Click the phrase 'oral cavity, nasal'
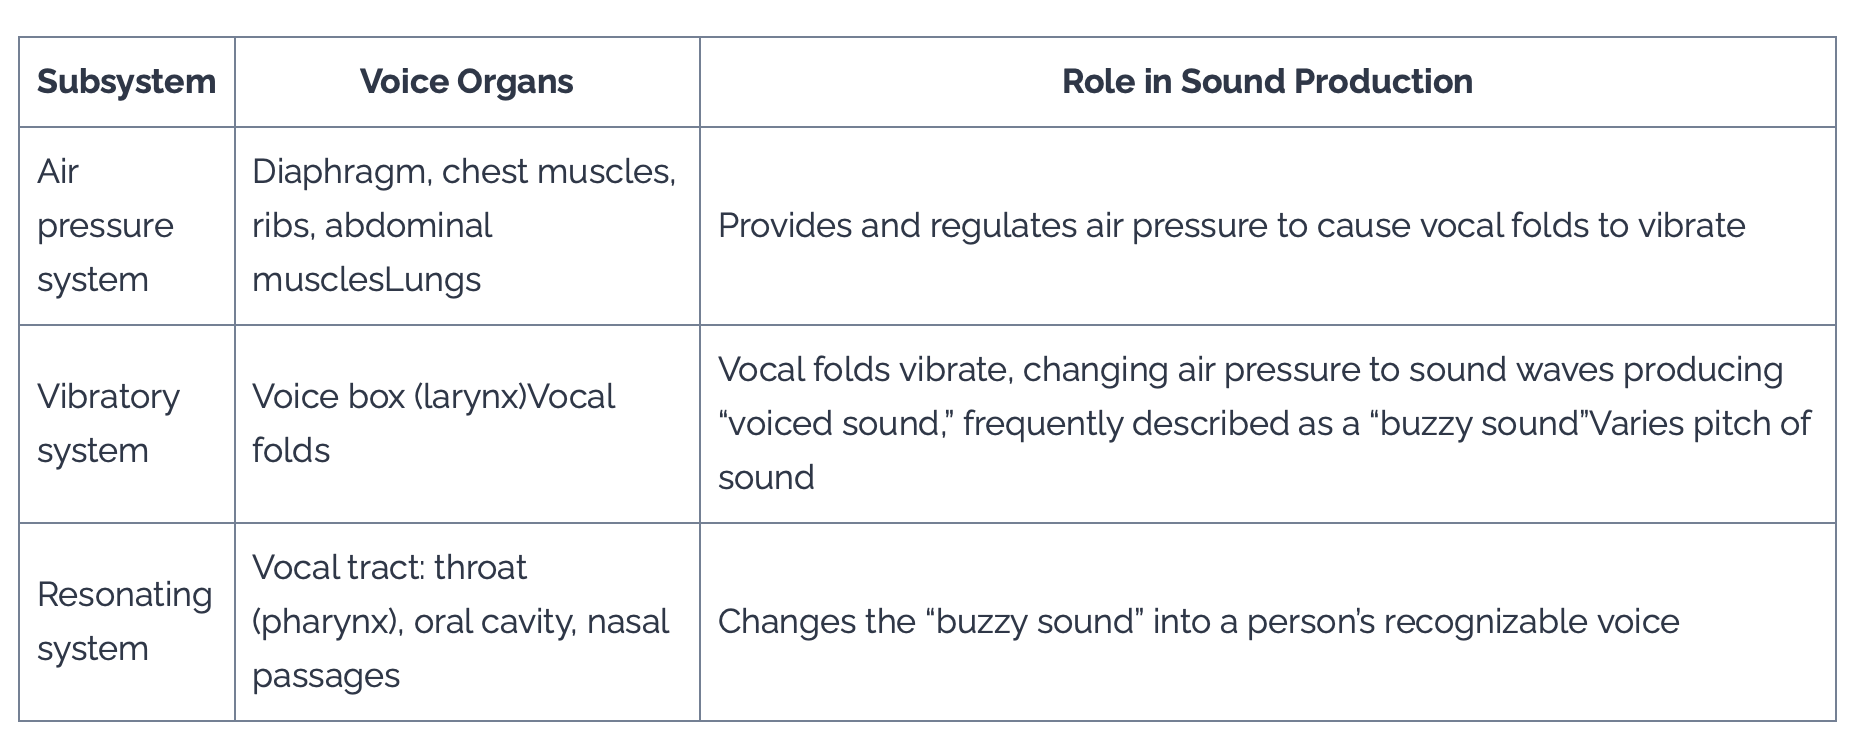The image size is (1856, 750). [541, 622]
